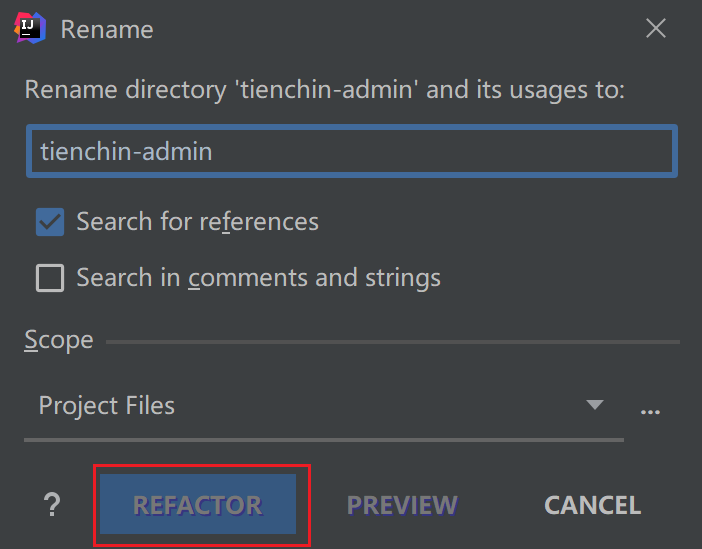702x549 pixels.
Task: Expand the Scope dropdown arrow
Action: point(595,405)
